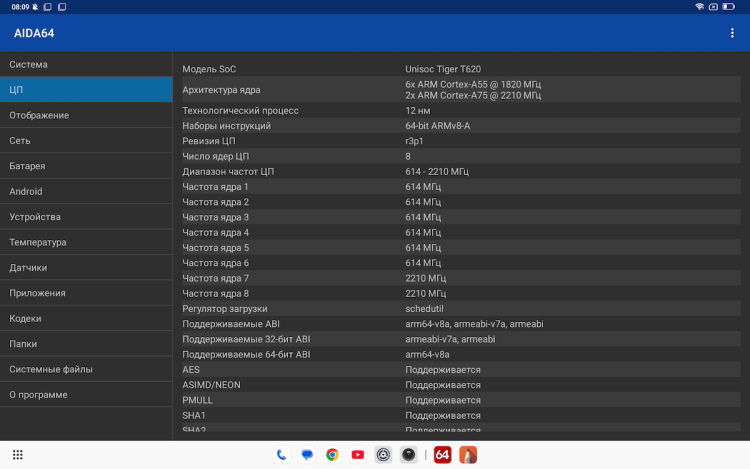The height and width of the screenshot is (469, 750).
Task: Tap the Ревизия ЦП row
Action: [x=461, y=141]
